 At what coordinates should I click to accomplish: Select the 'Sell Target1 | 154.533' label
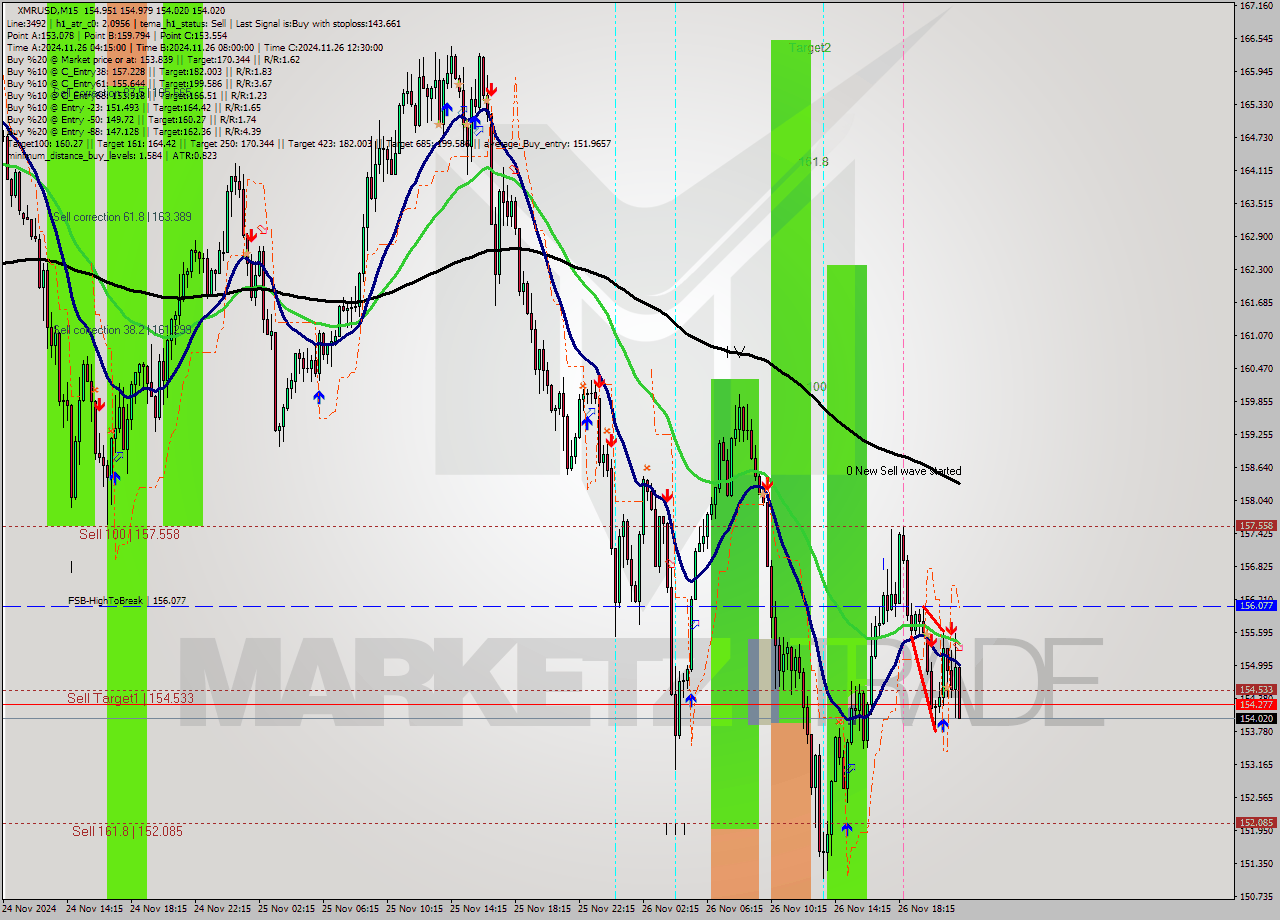coord(131,698)
